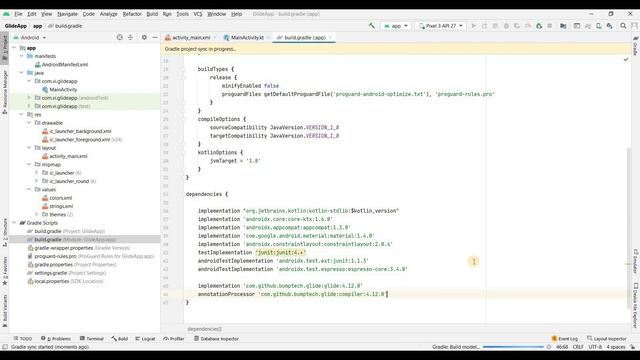Viewport: 640px width, 360px height.
Task: Select build.gradle (Project: GlideApp)
Action: (x=65, y=231)
